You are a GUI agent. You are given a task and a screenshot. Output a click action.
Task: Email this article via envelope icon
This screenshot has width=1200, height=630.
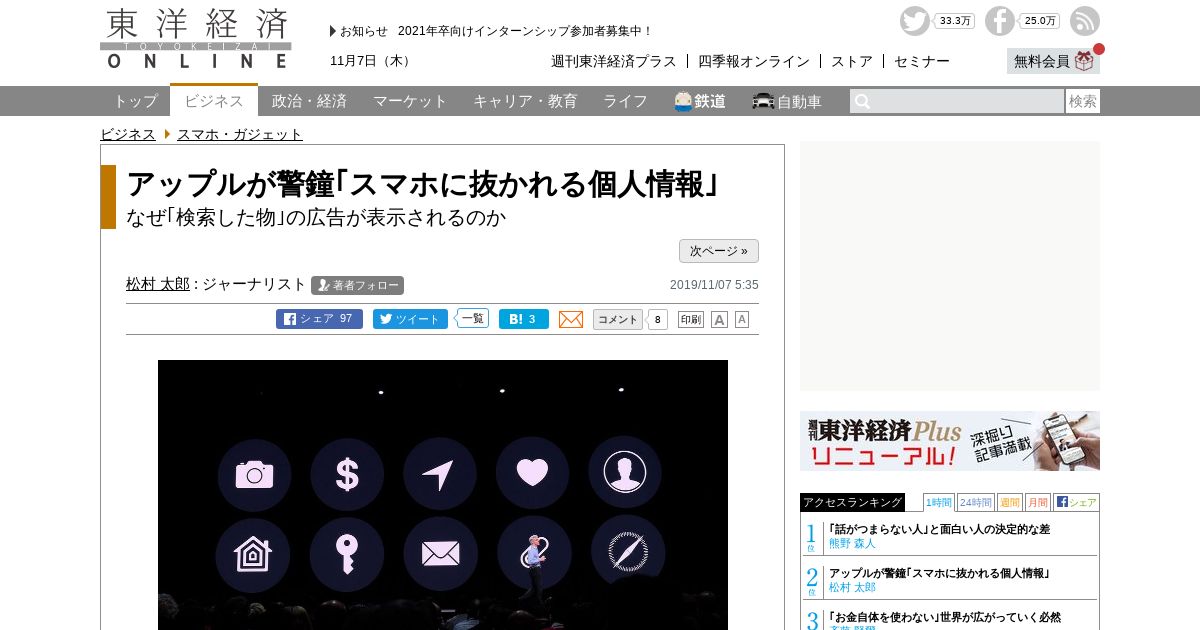click(x=571, y=319)
